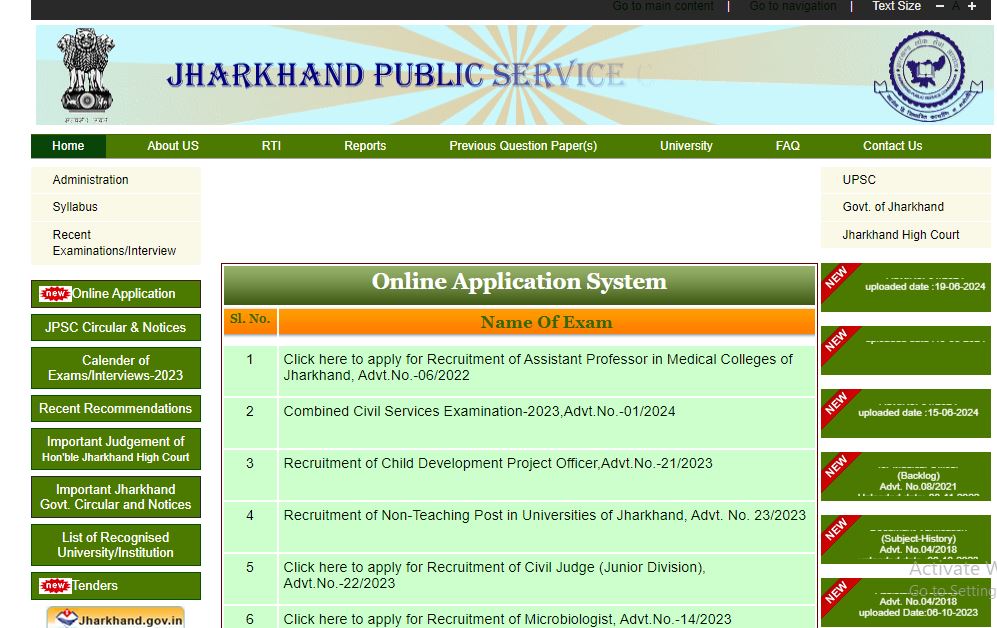Visit the Jharkhand High Court link
The image size is (997, 628).
pos(900,235)
